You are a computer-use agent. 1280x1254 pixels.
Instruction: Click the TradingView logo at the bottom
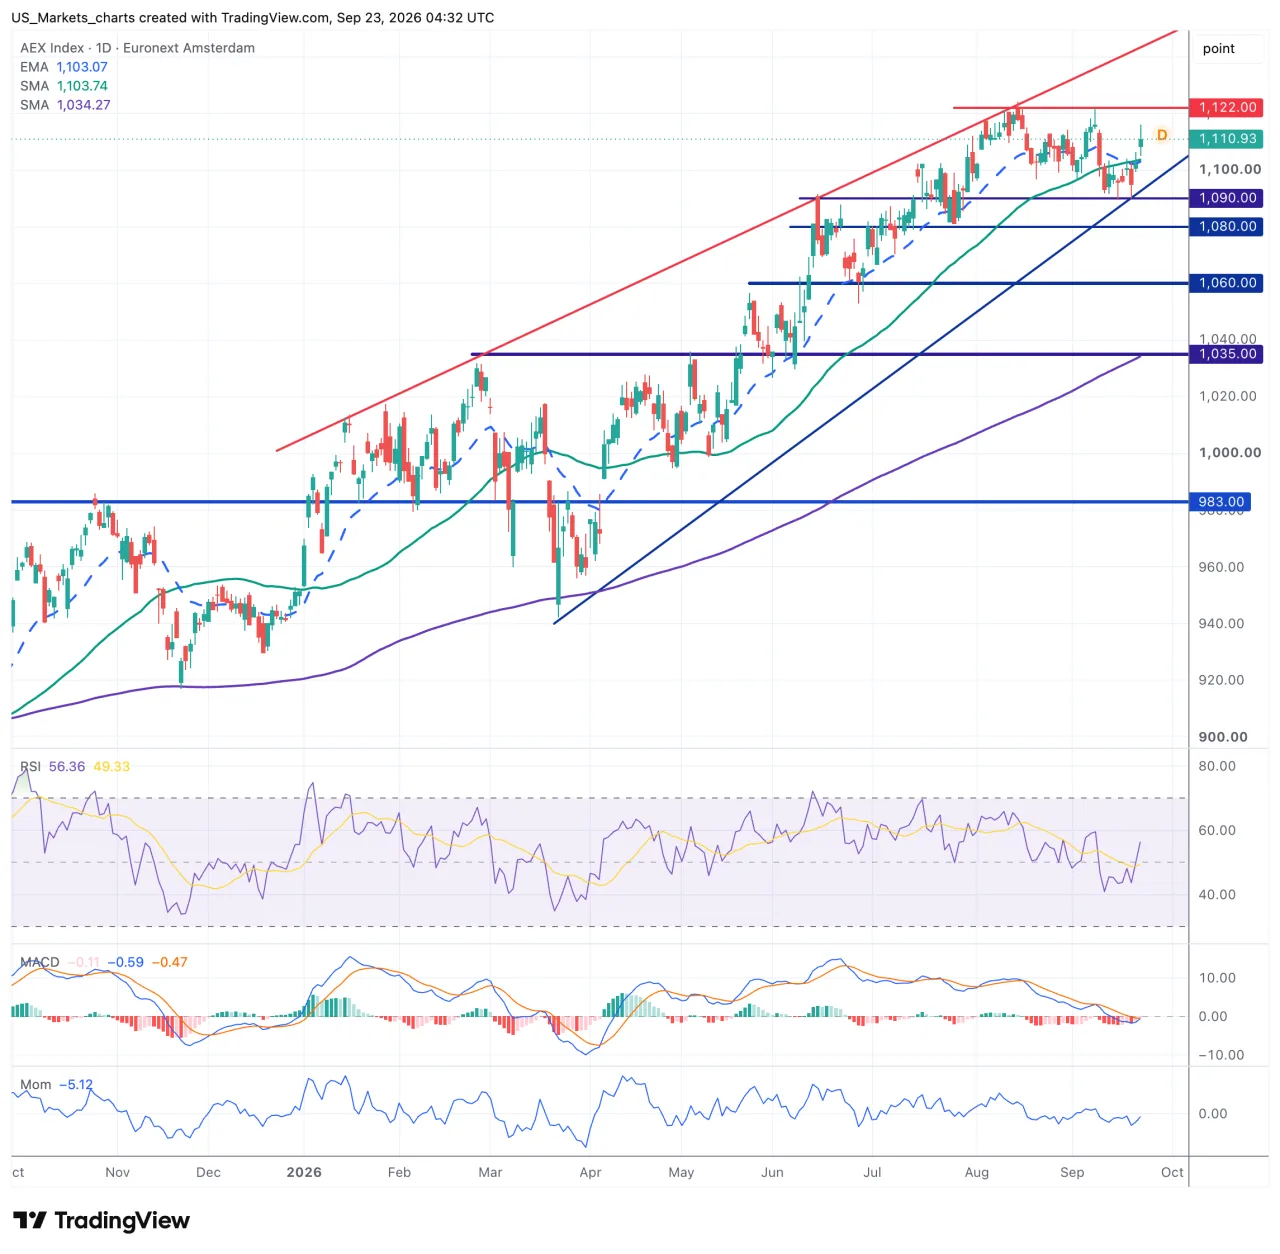101,1220
